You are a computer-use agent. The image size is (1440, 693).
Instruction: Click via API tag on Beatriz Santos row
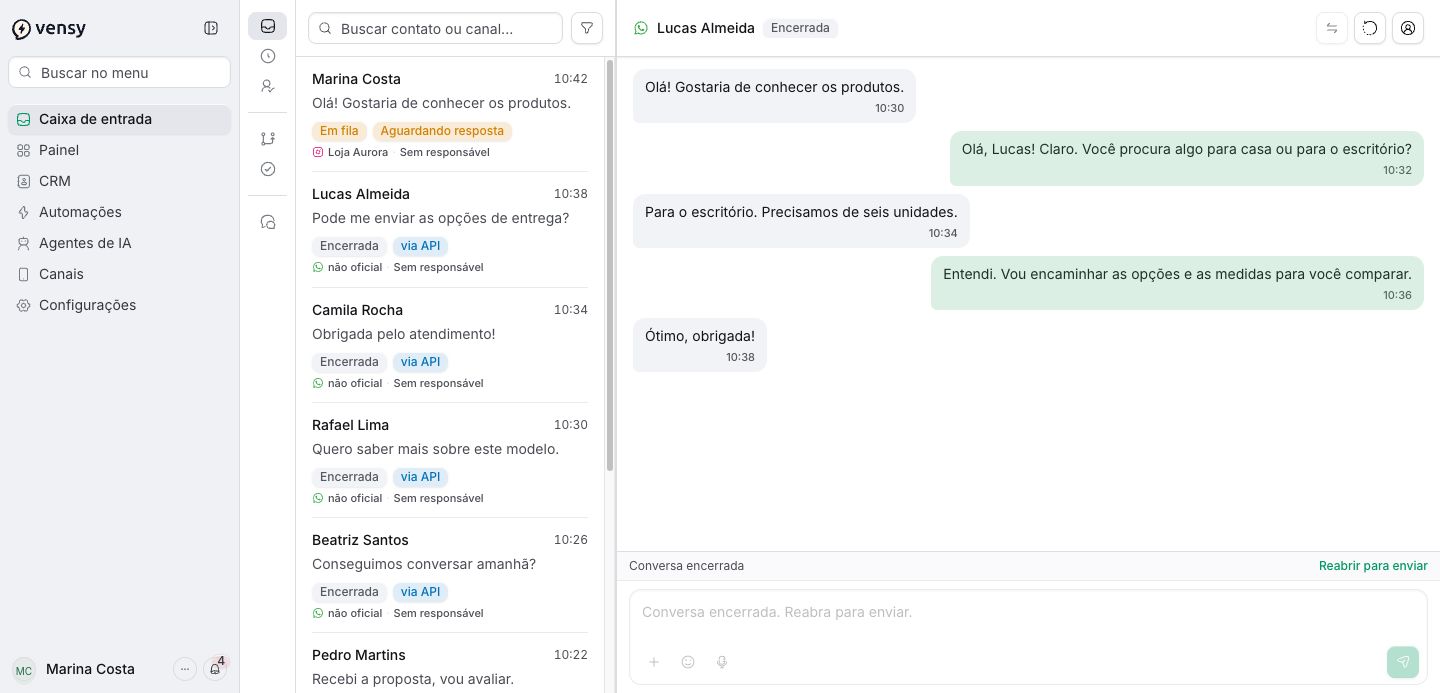pyautogui.click(x=420, y=592)
